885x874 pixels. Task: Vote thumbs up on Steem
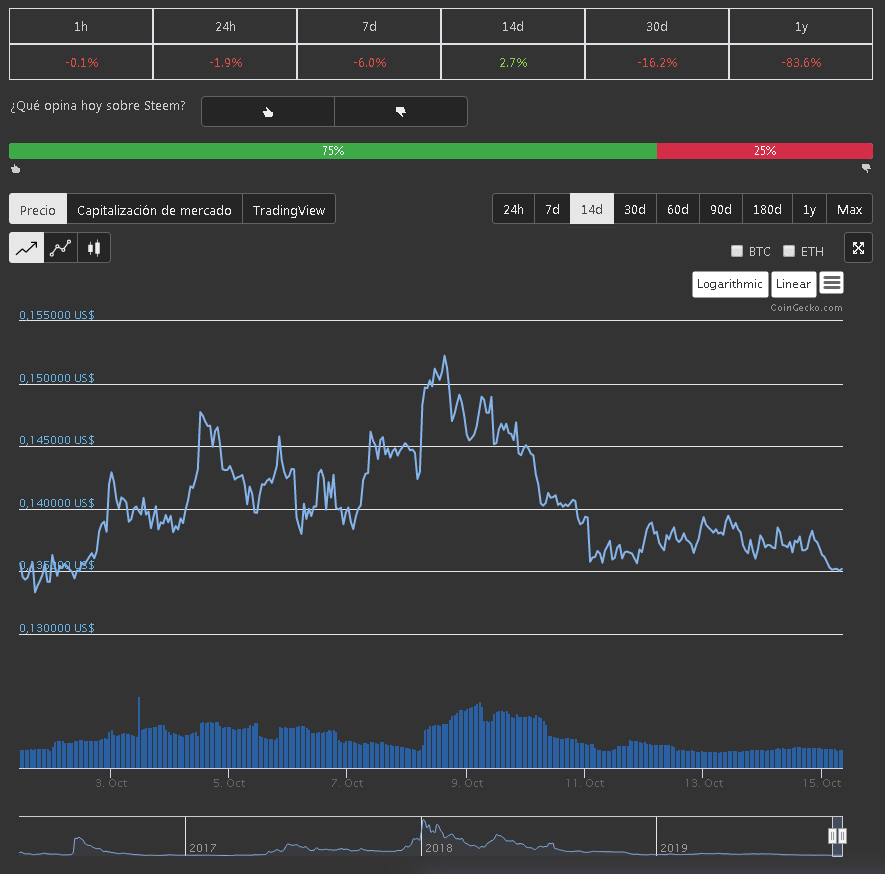coord(268,112)
